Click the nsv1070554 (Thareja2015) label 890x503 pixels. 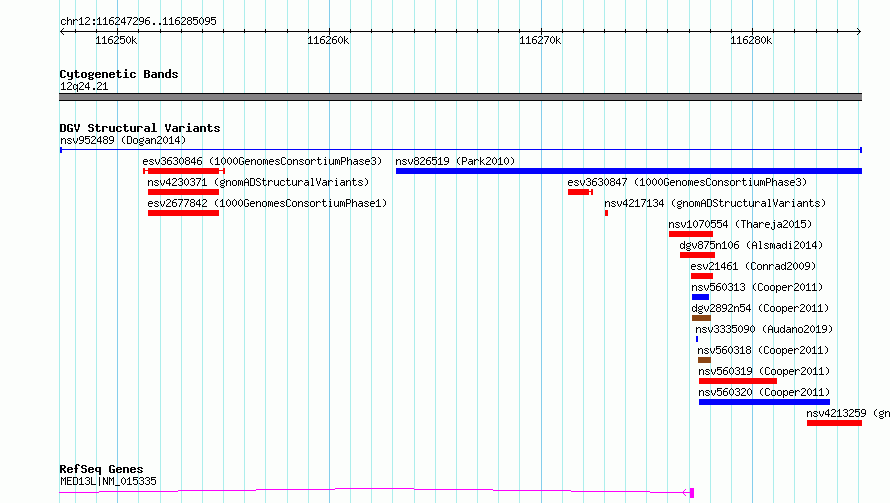[740, 224]
